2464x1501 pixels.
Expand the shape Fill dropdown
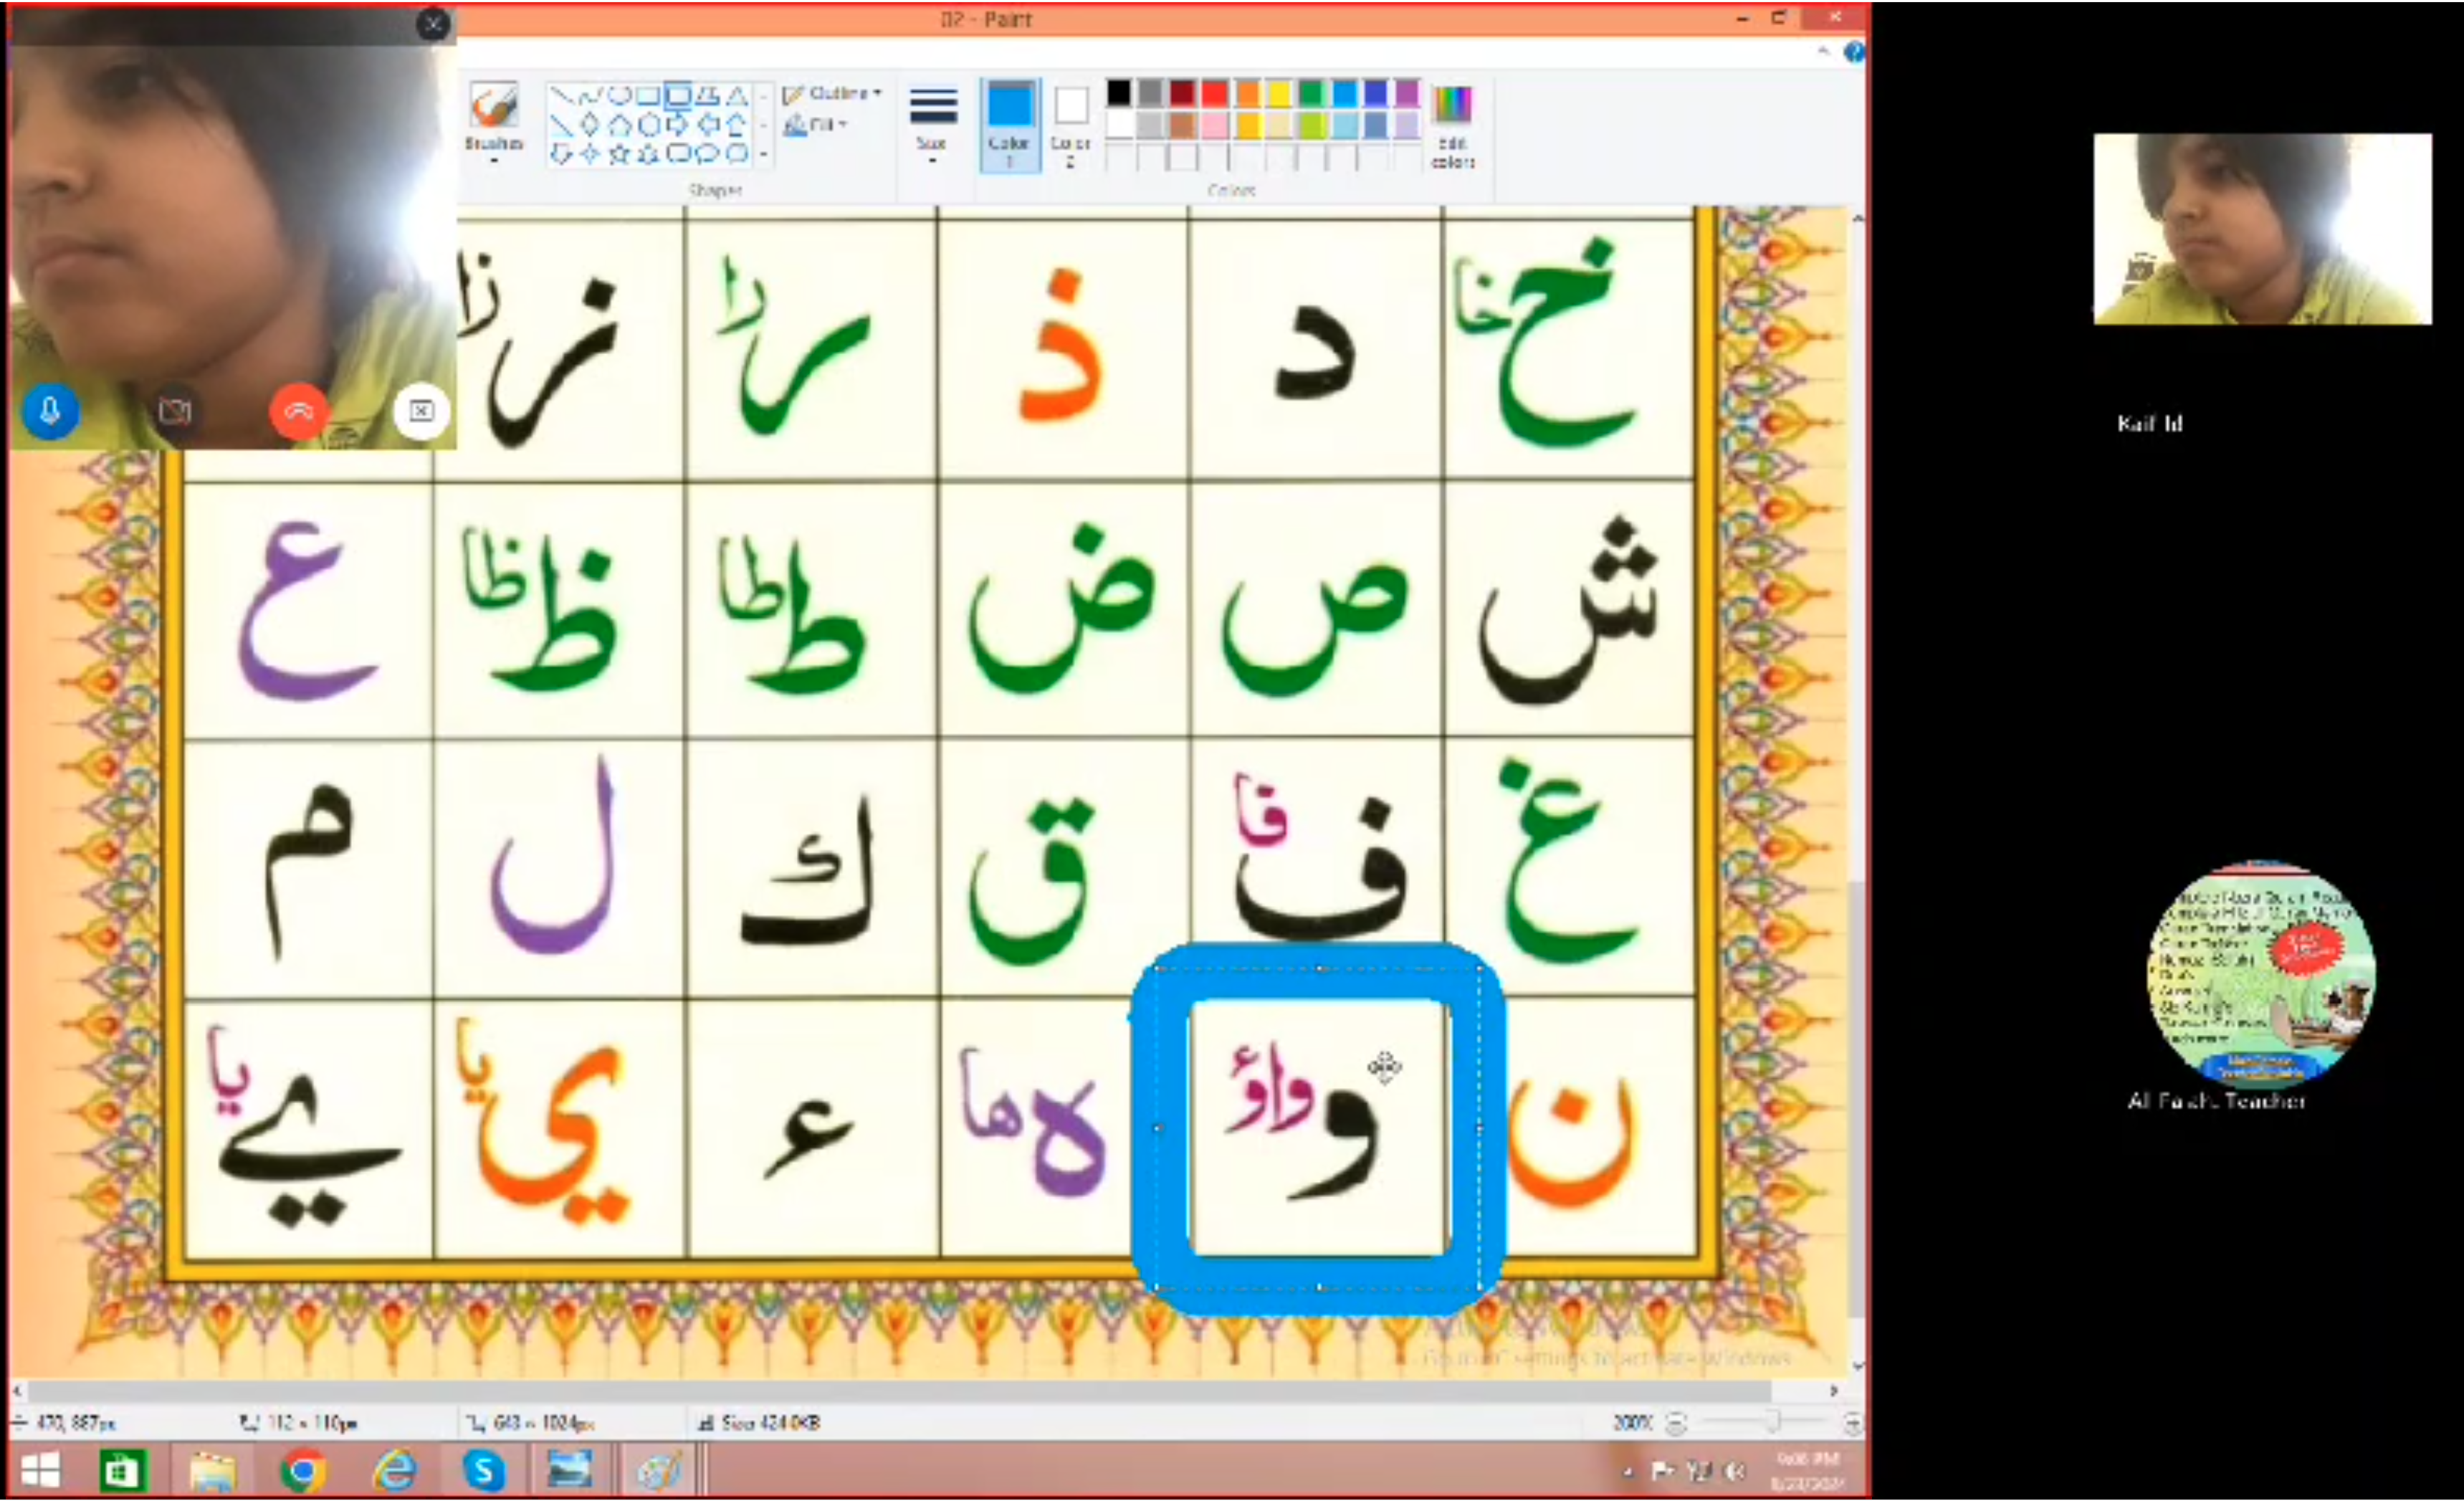pos(817,125)
